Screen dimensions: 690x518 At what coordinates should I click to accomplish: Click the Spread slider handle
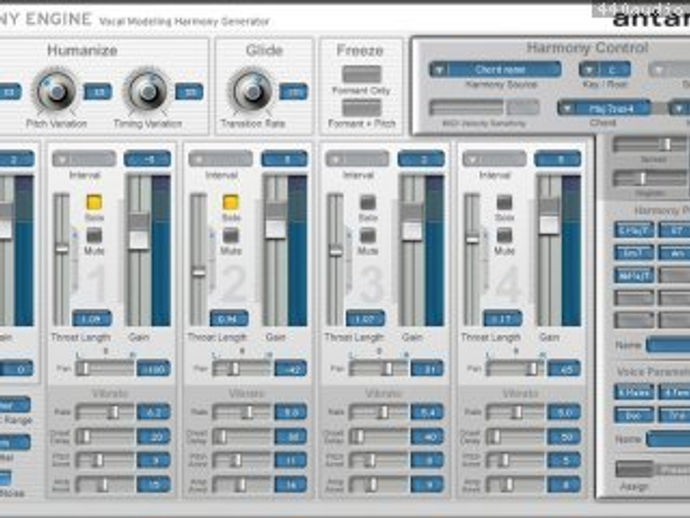[668, 144]
